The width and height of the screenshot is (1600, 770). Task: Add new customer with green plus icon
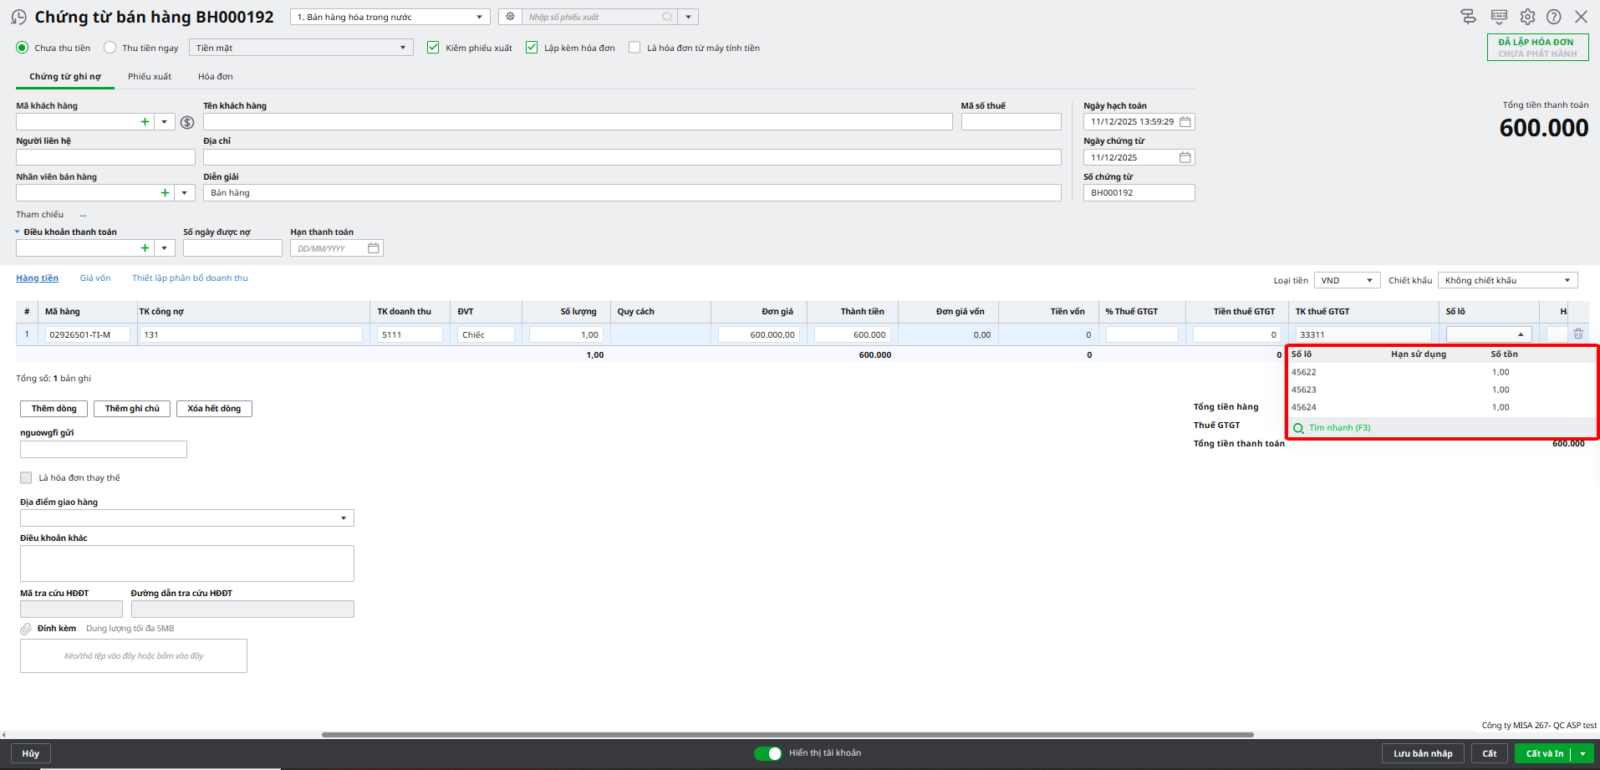tap(145, 122)
